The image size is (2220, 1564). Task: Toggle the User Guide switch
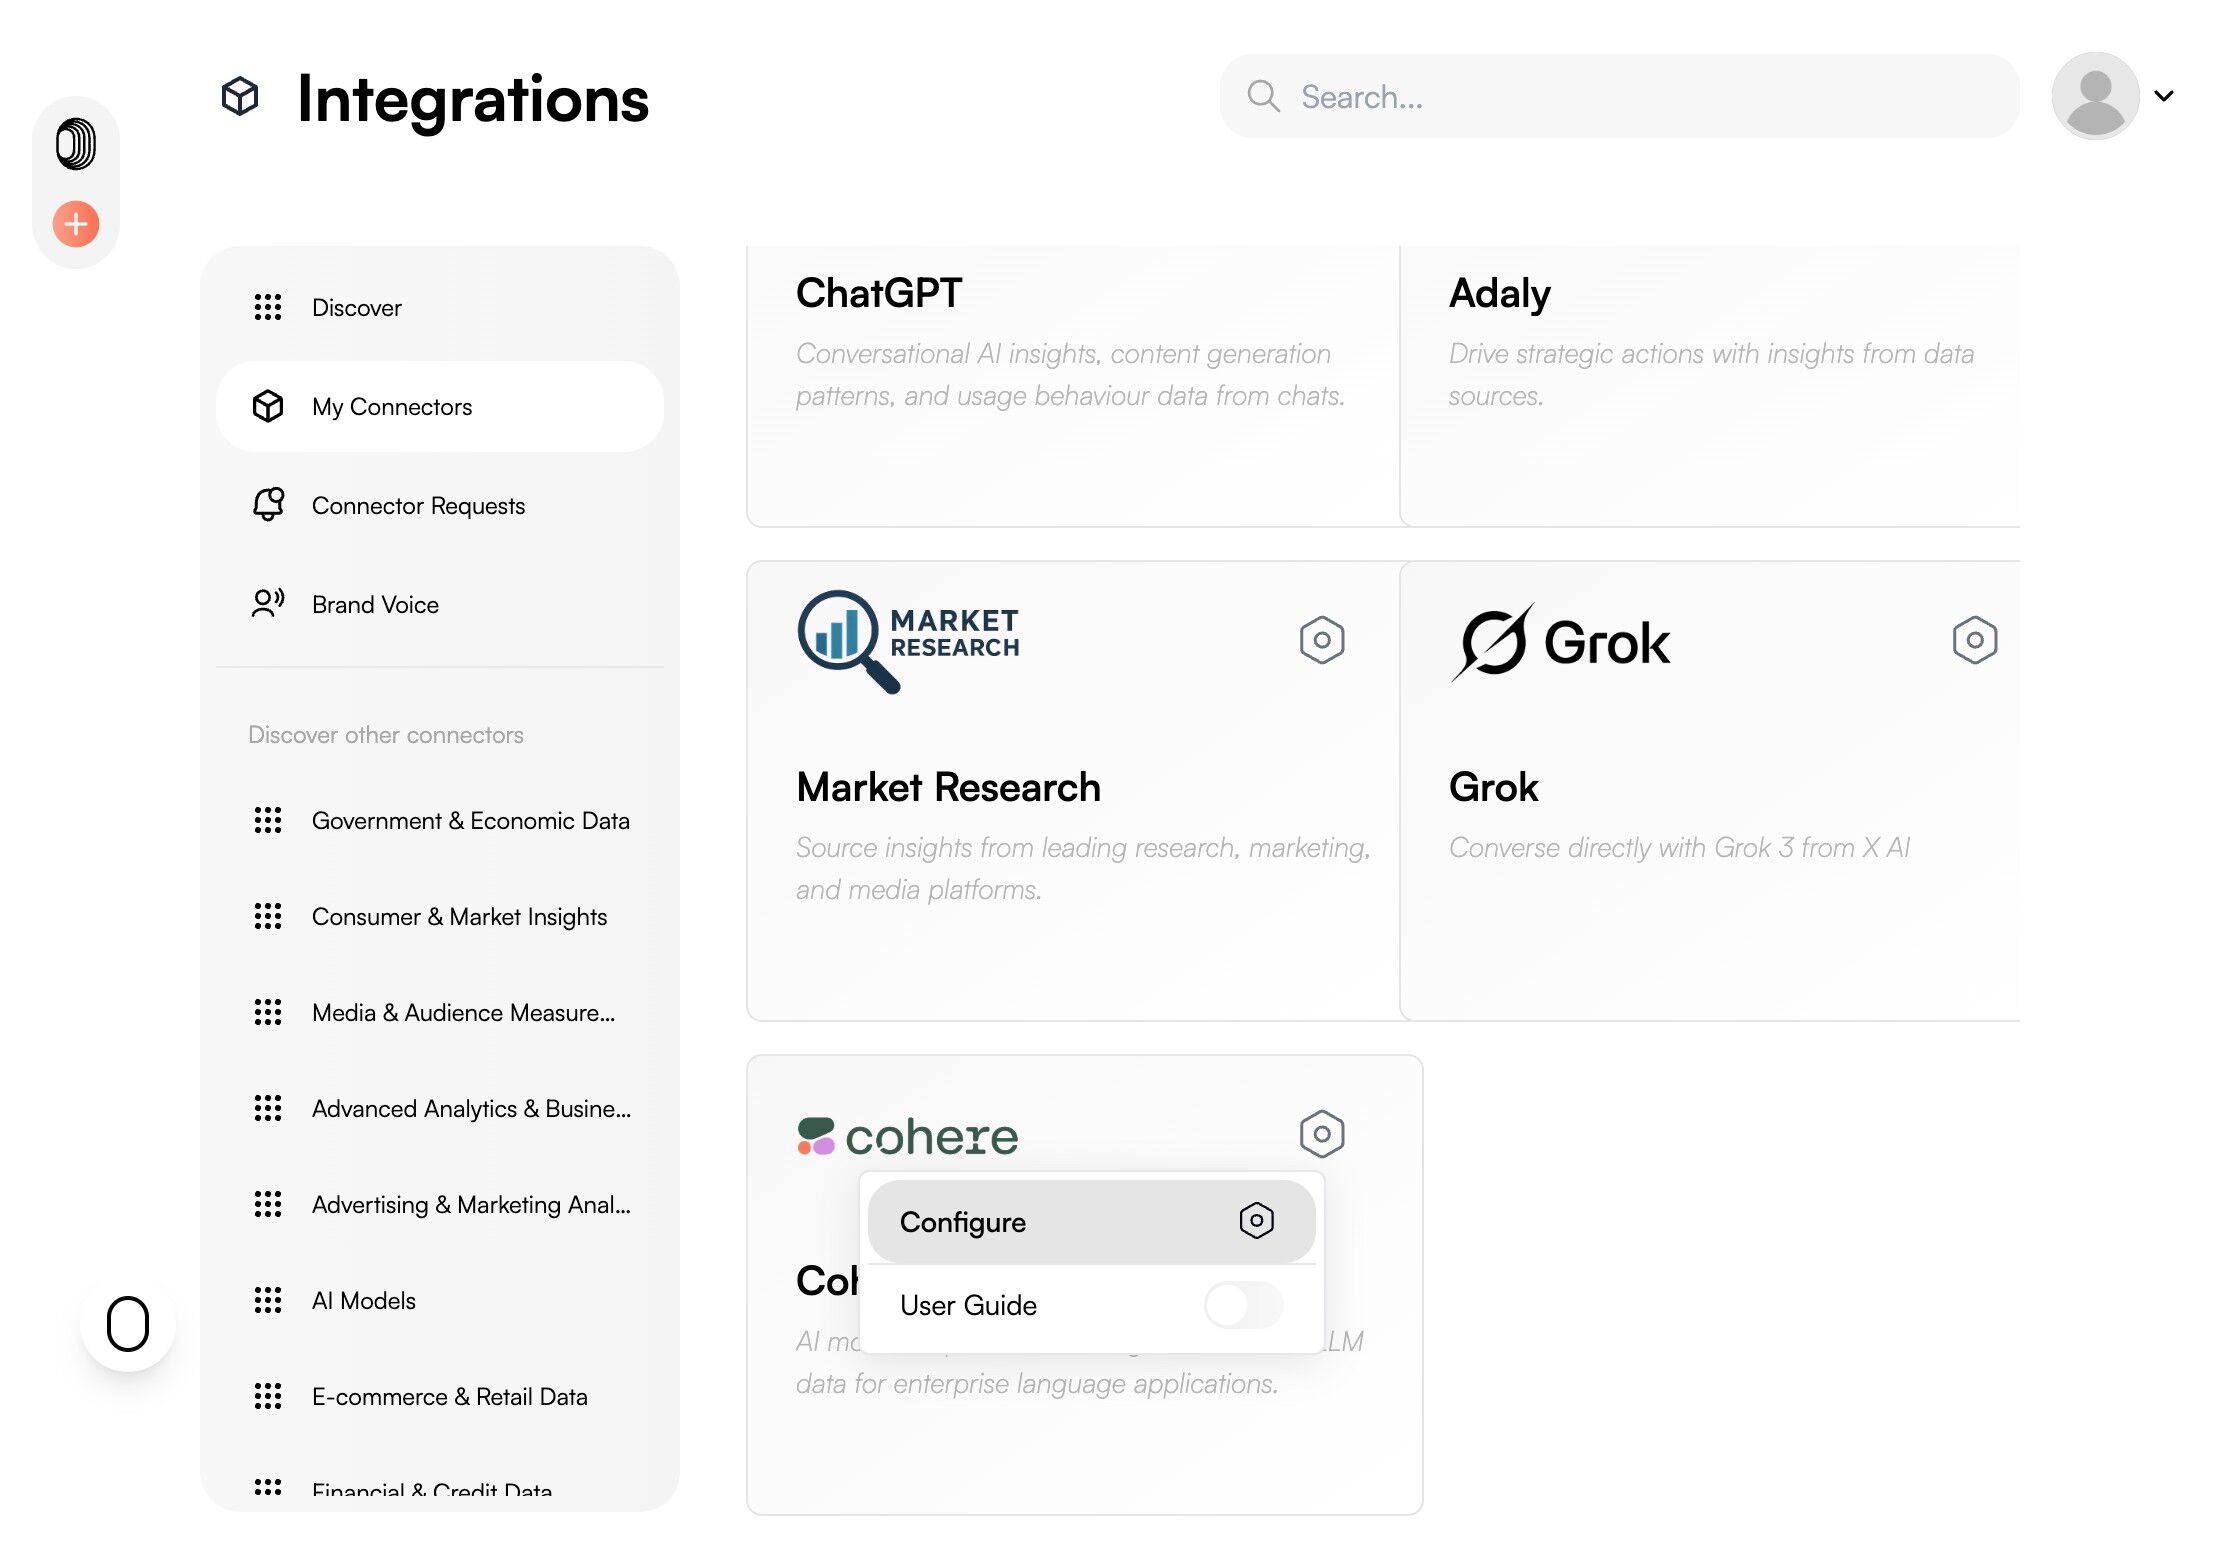click(x=1243, y=1305)
